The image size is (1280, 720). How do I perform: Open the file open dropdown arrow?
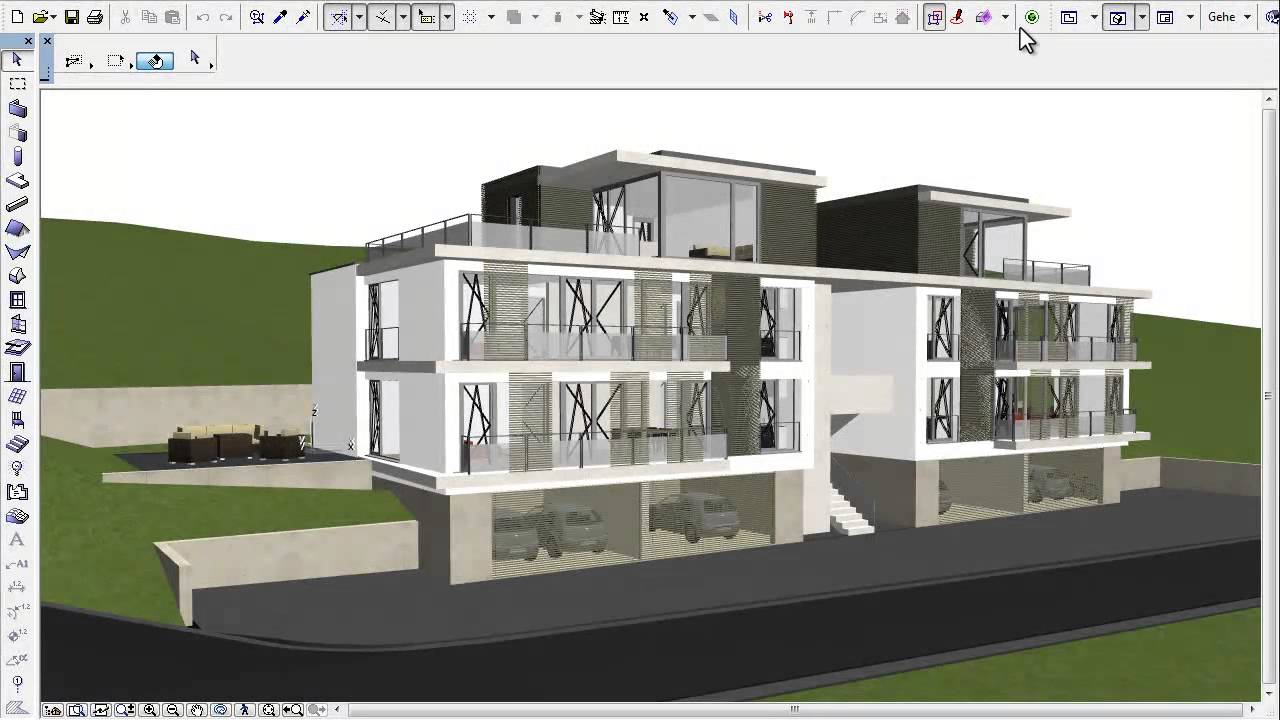pos(53,16)
